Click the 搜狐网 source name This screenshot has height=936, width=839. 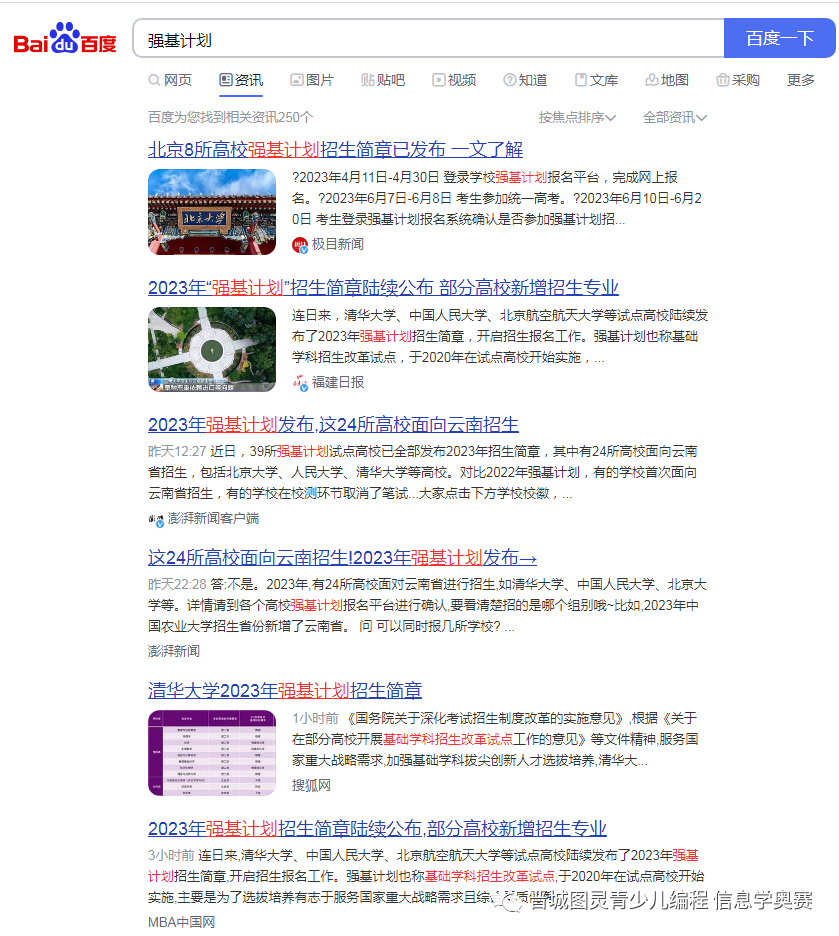point(311,786)
